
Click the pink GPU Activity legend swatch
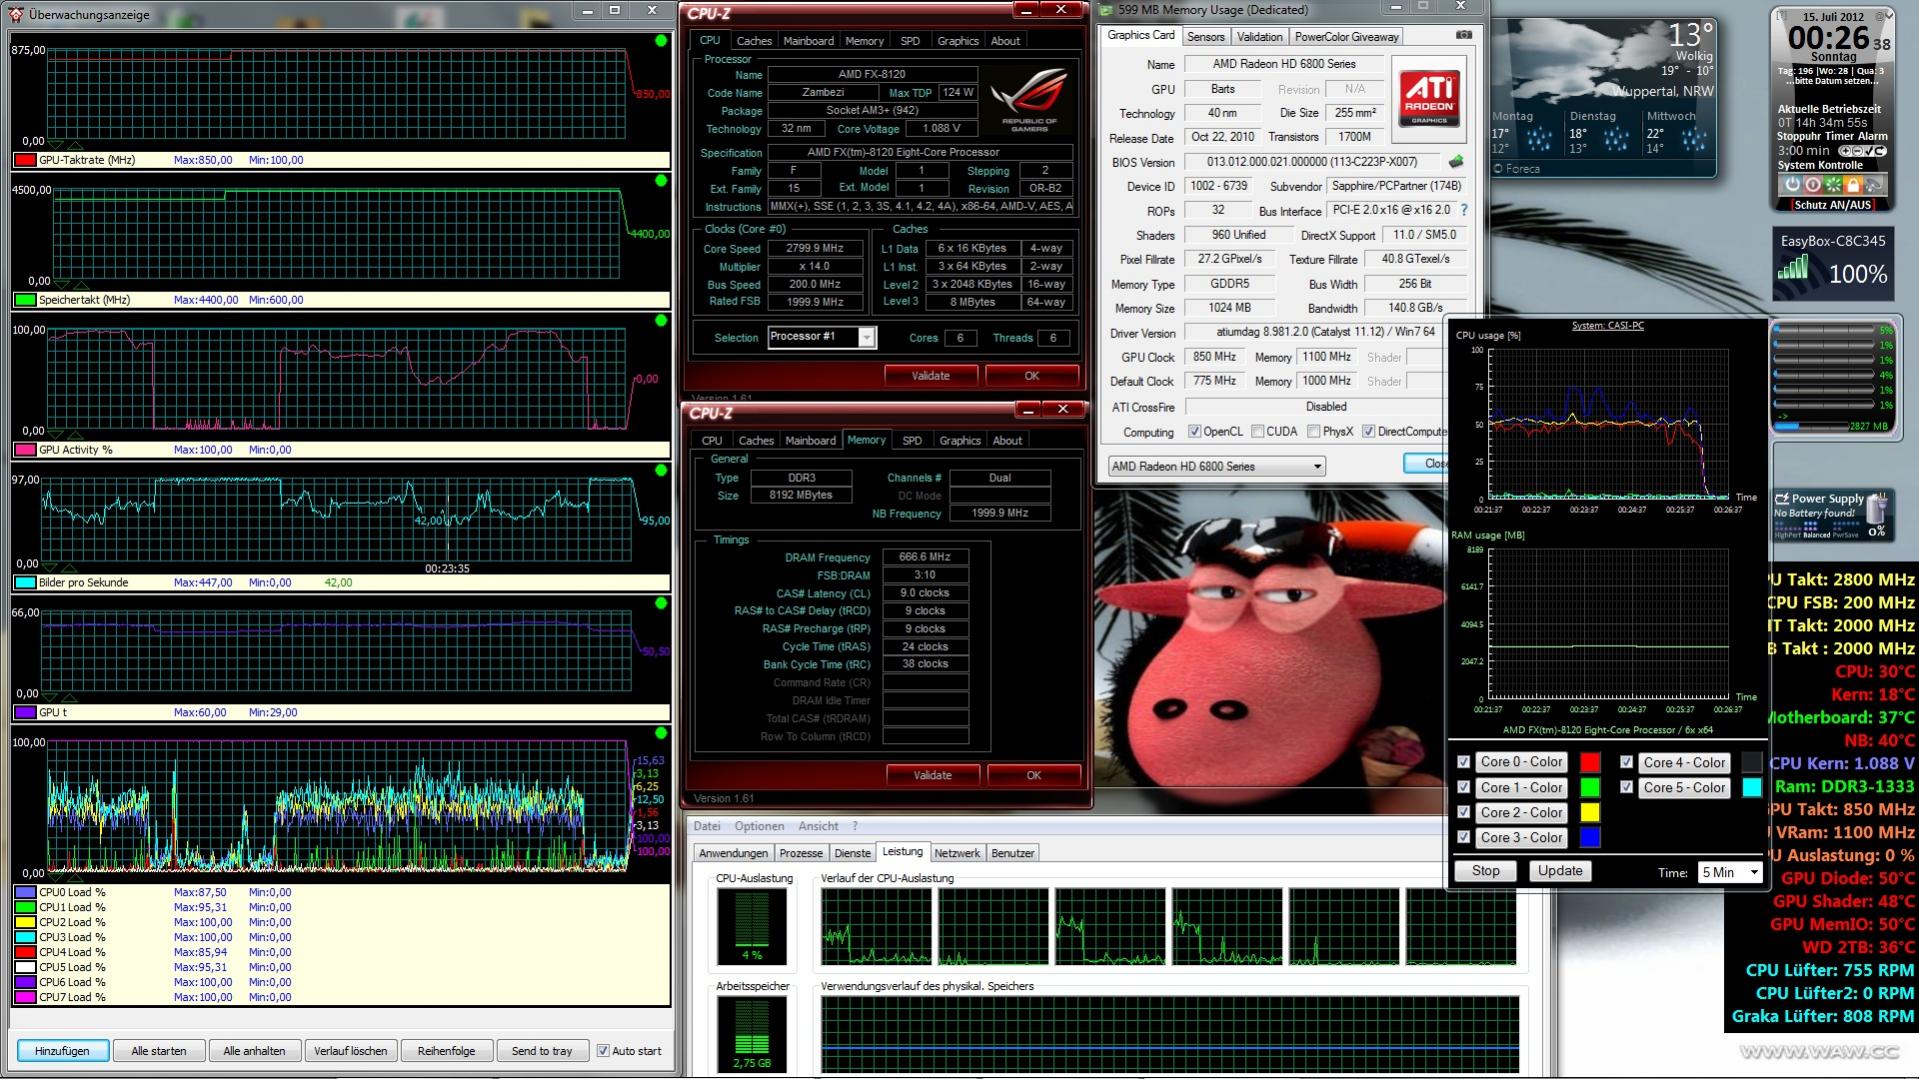coord(25,450)
